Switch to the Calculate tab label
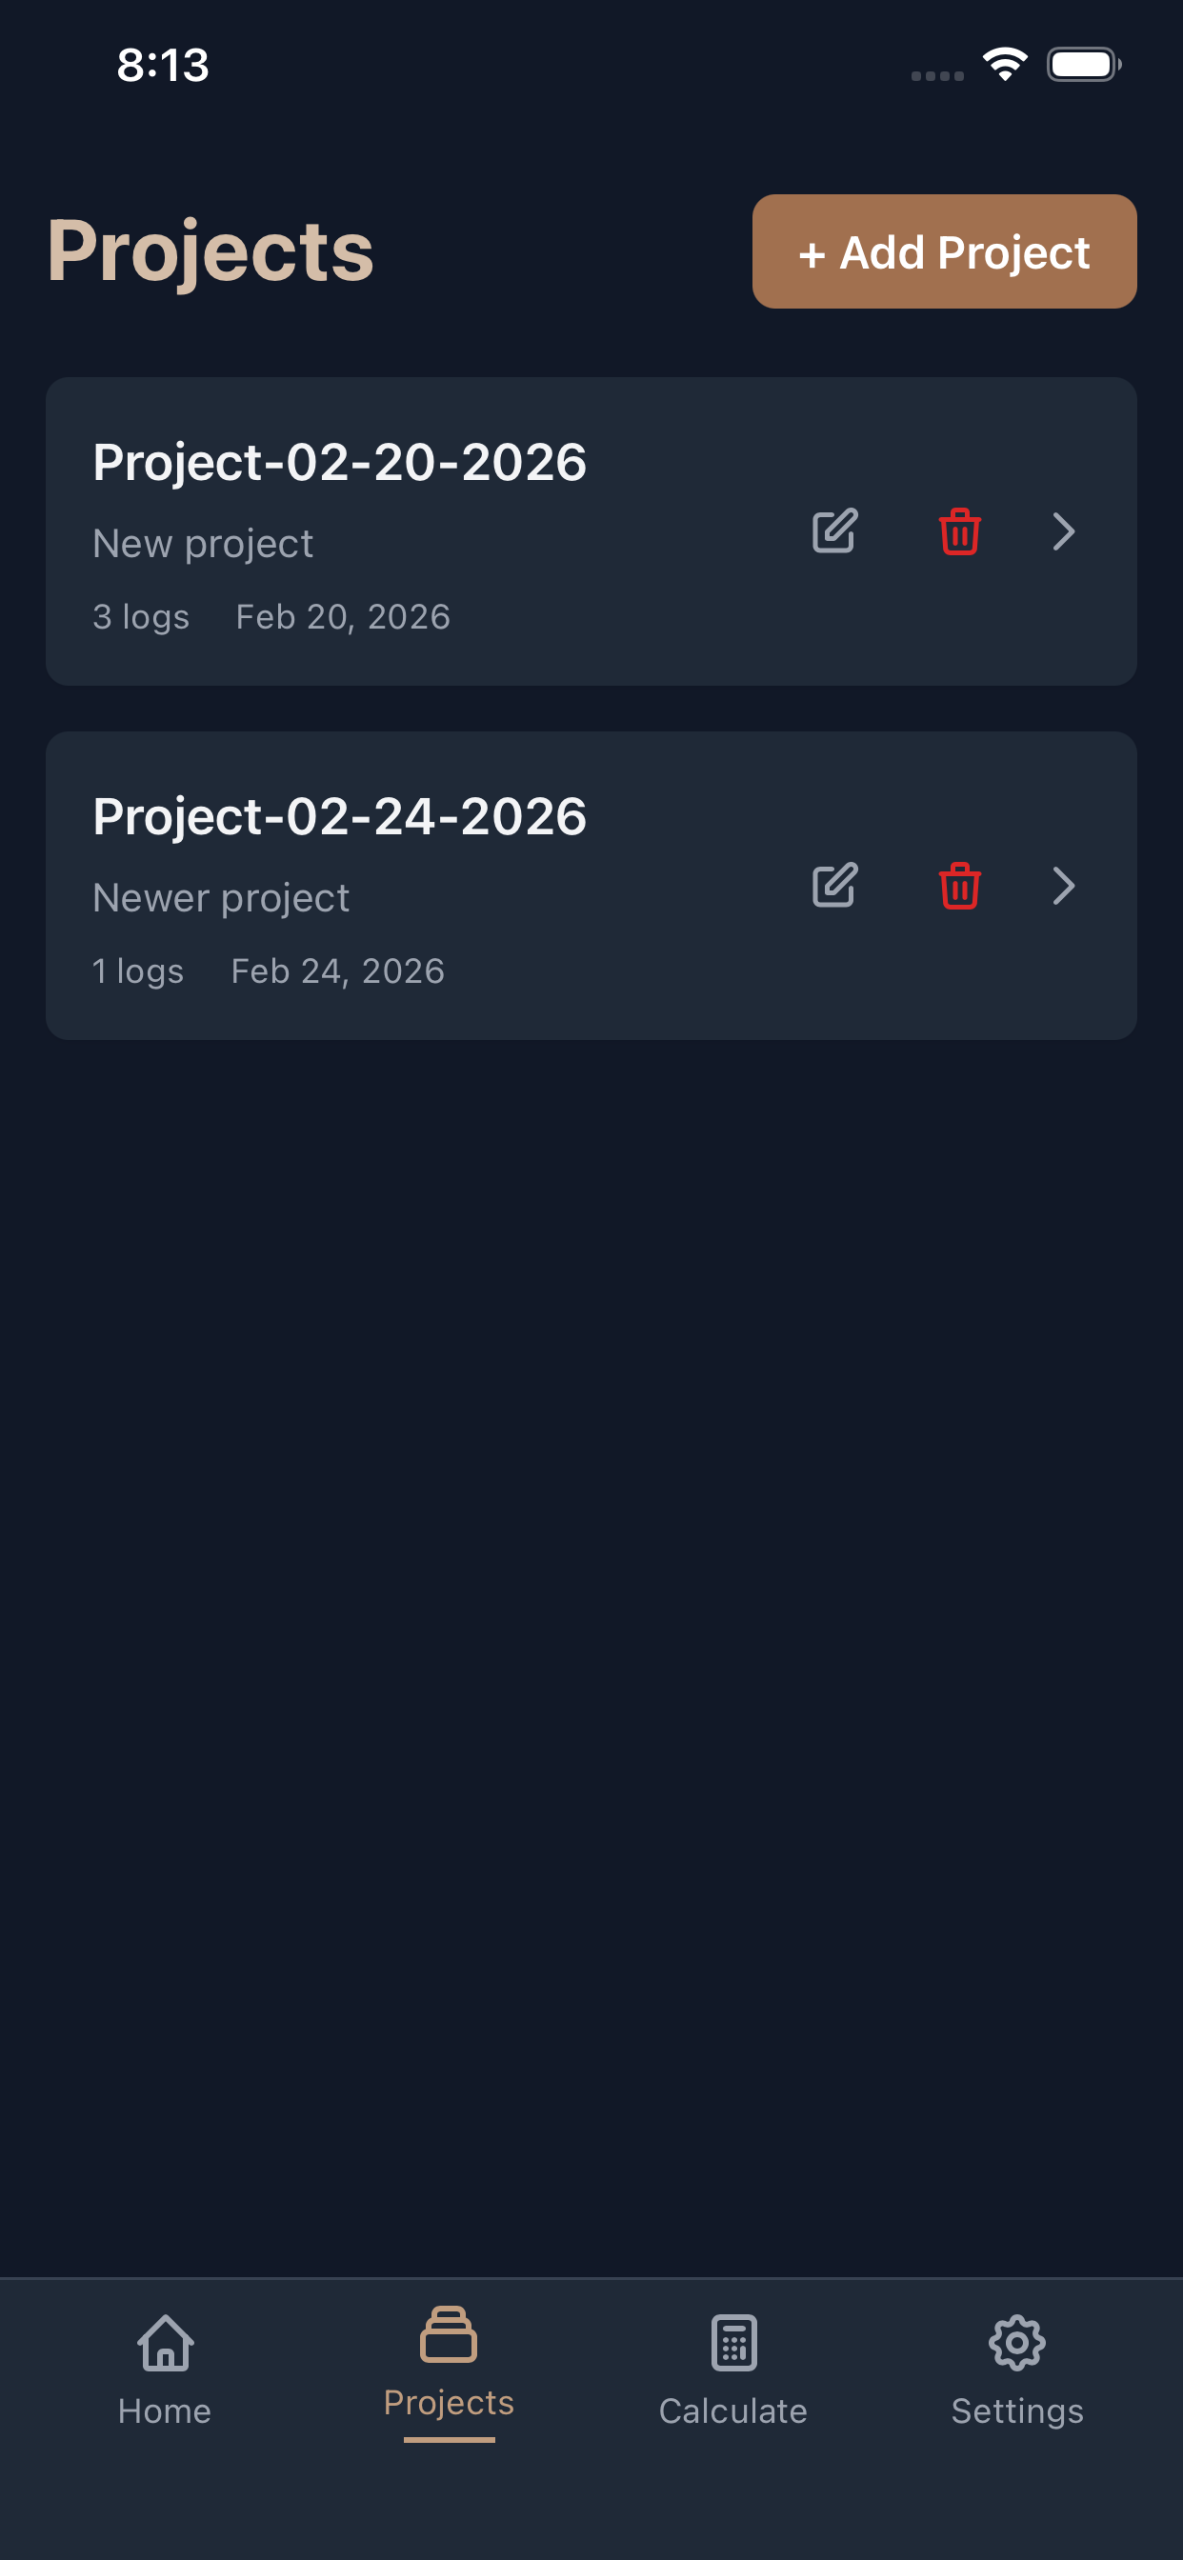Image resolution: width=1183 pixels, height=2560 pixels. [x=733, y=2411]
